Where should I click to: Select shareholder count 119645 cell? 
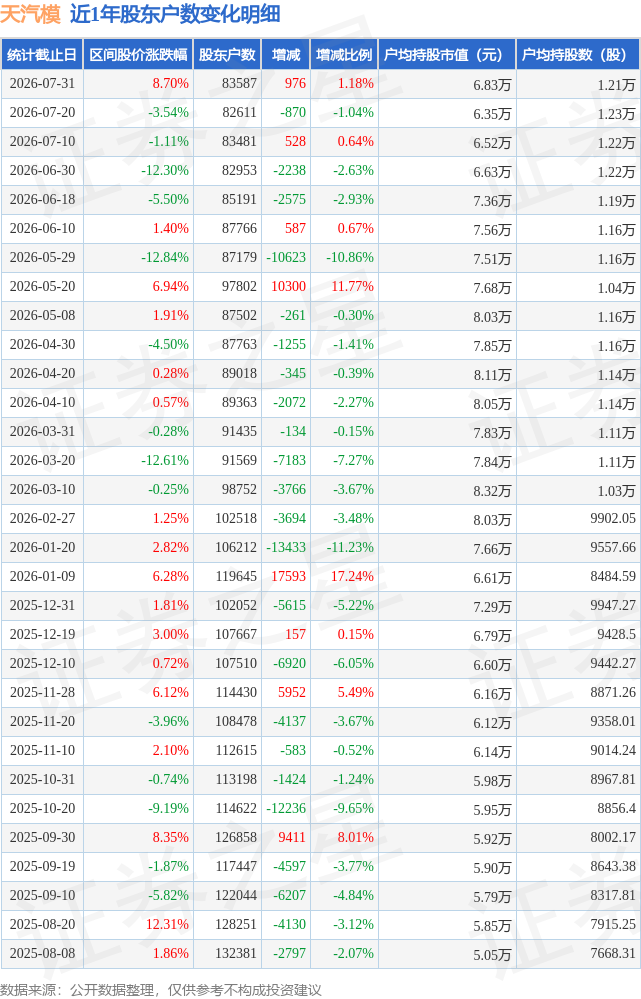coord(236,577)
